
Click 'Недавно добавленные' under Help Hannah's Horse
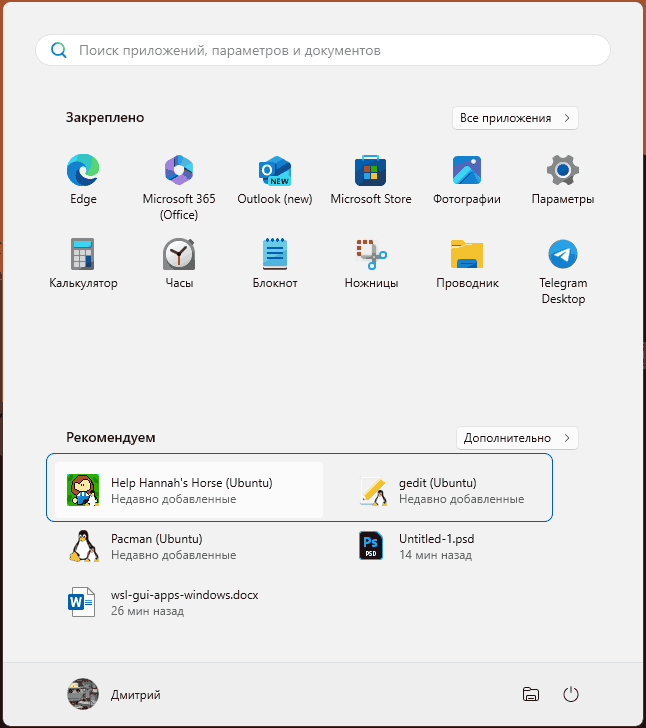point(174,499)
